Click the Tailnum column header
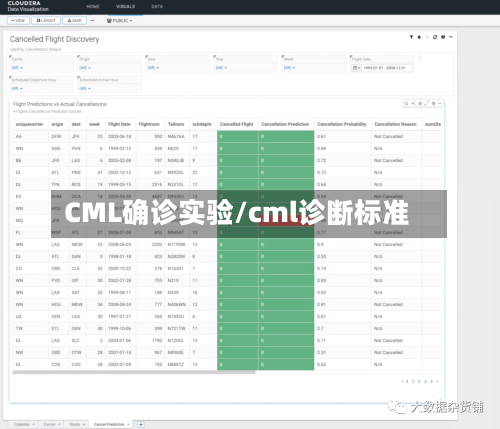 (176, 124)
